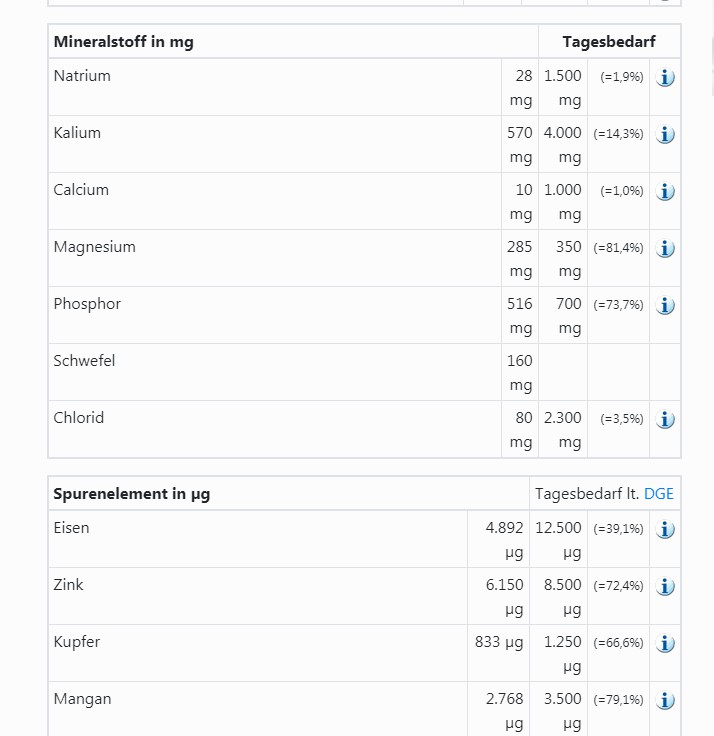
Task: Click the Spurenelement in µg header
Action: 132,493
